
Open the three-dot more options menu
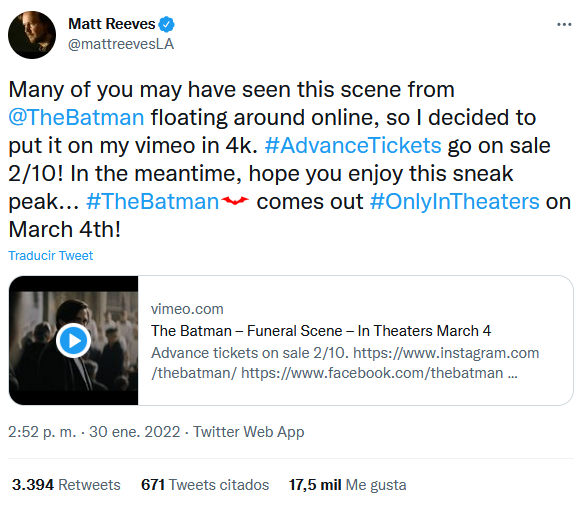point(564,25)
